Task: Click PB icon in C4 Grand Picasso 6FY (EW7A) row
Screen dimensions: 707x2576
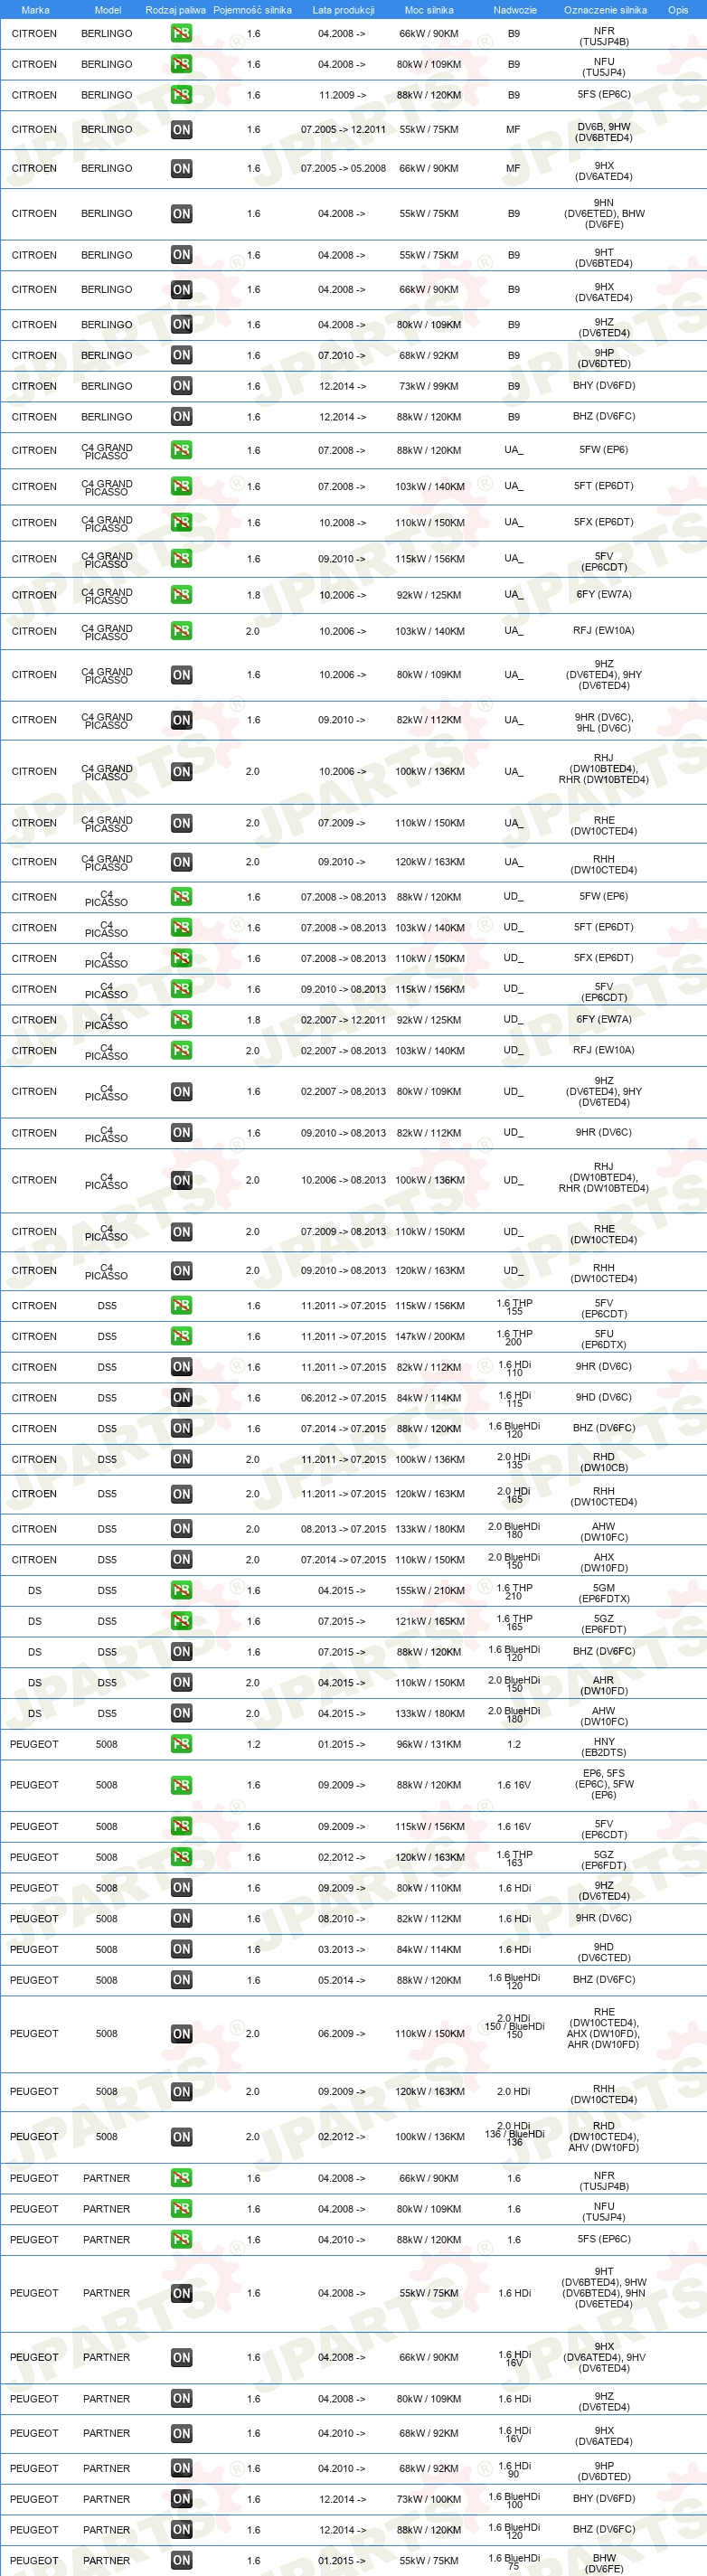Action: [181, 595]
